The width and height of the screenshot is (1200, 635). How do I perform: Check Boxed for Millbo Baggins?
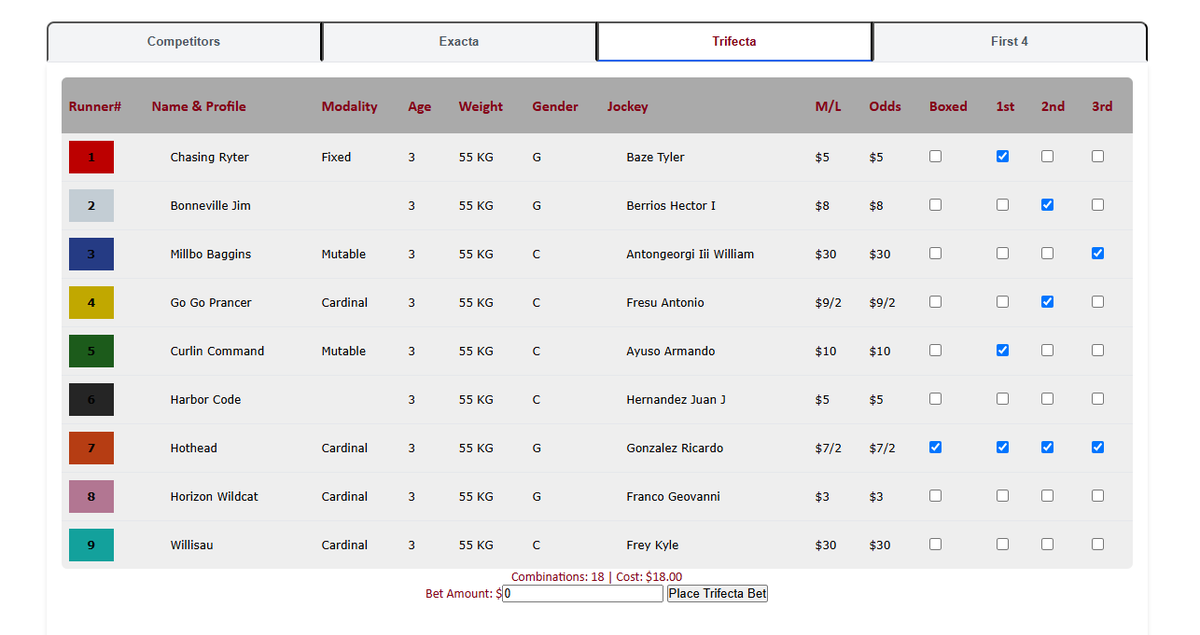click(x=935, y=253)
